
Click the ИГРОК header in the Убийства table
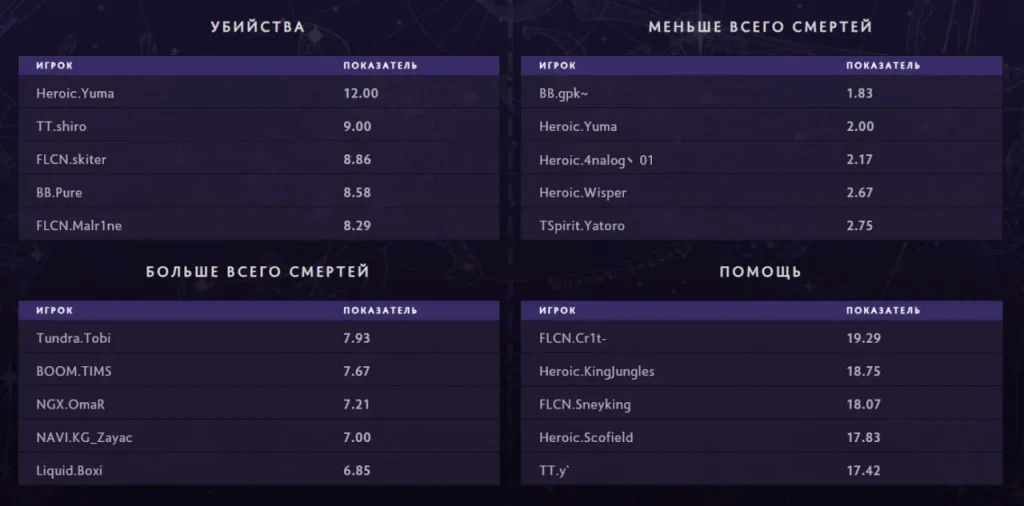point(55,65)
